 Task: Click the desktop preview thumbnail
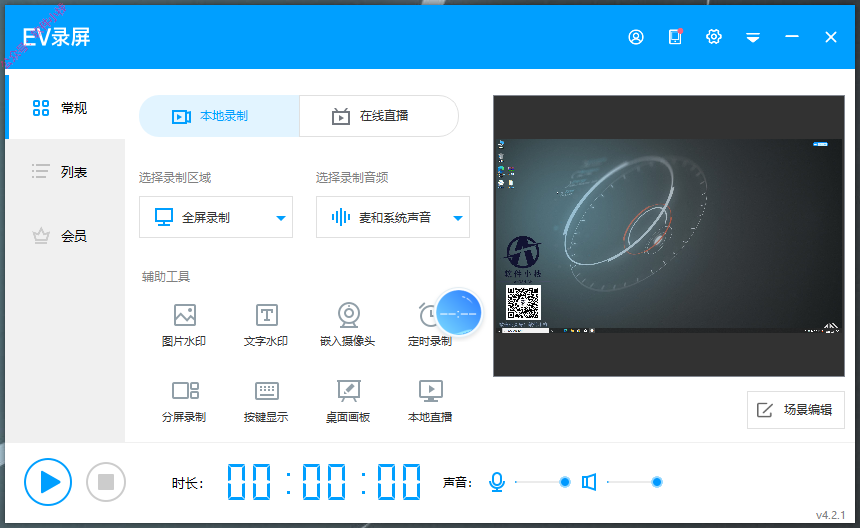click(669, 236)
